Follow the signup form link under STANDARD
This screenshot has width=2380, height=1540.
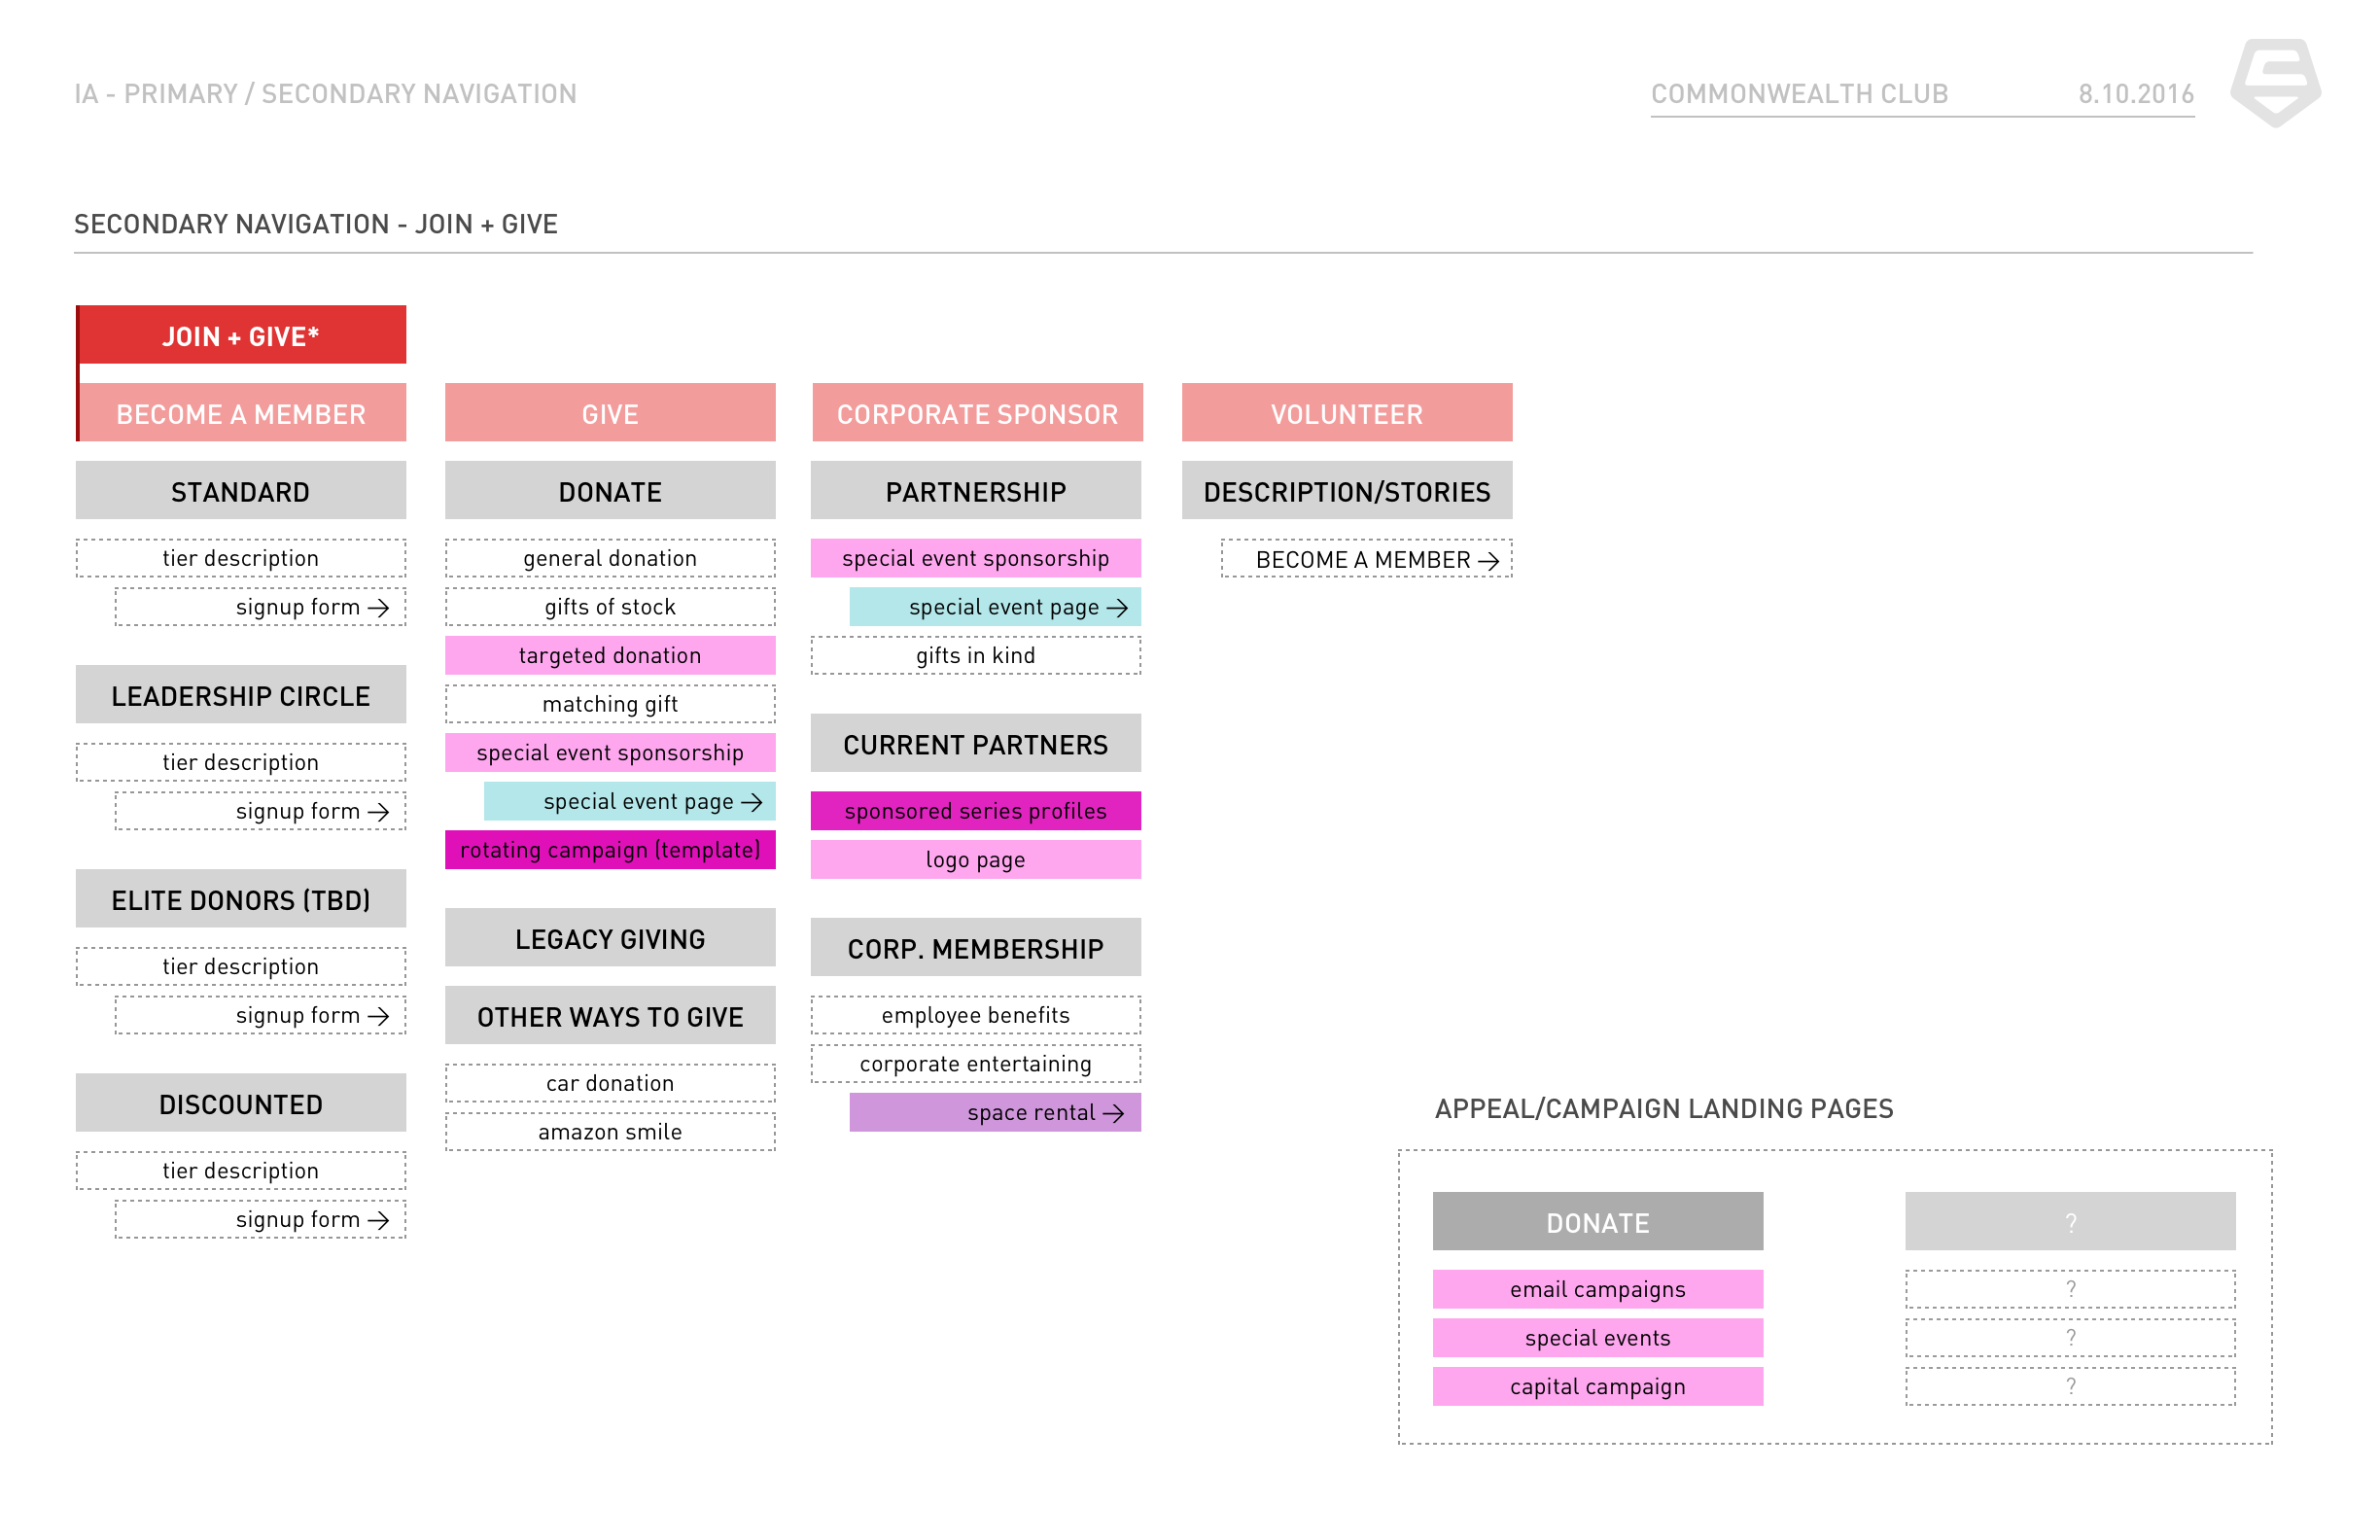(260, 607)
